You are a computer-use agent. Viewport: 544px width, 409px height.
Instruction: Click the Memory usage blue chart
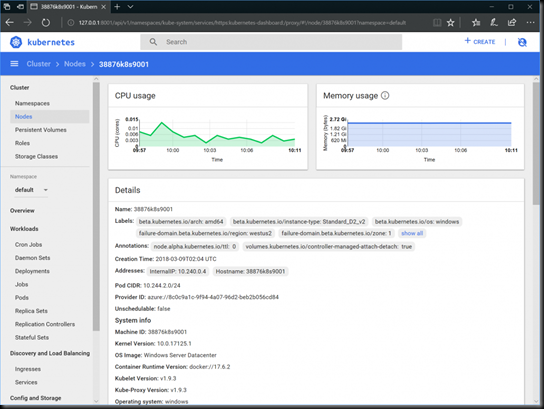429,134
